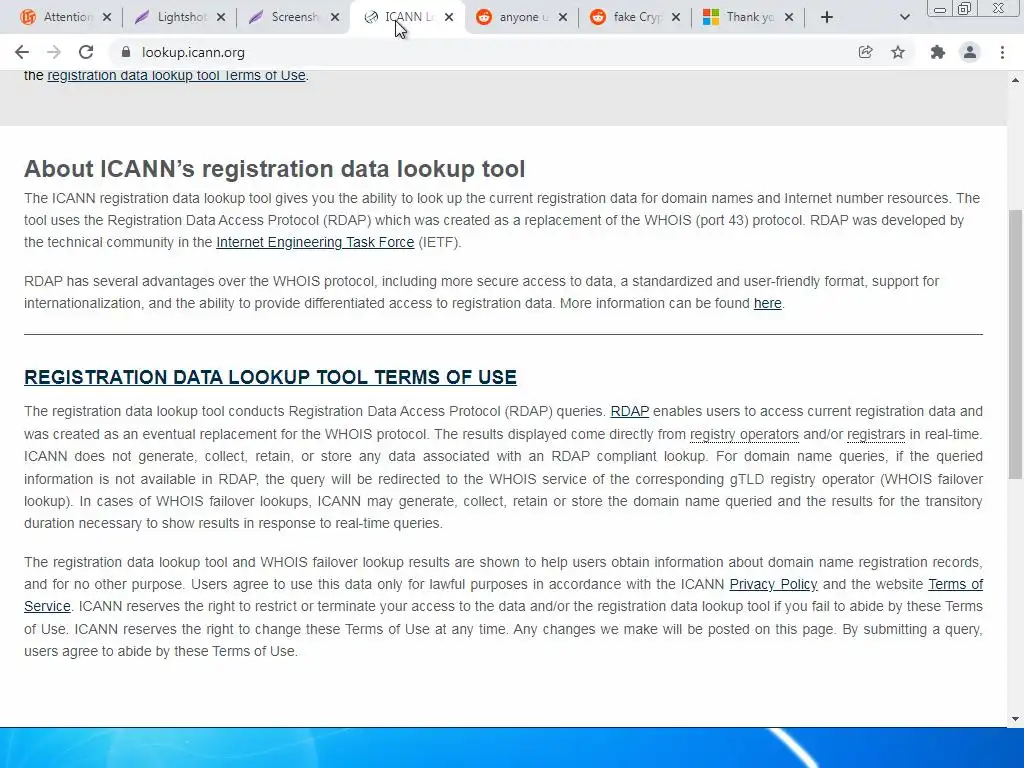The image size is (1024, 768).
Task: Open the registration data lookup tool Terms of Use link
Action: point(176,75)
